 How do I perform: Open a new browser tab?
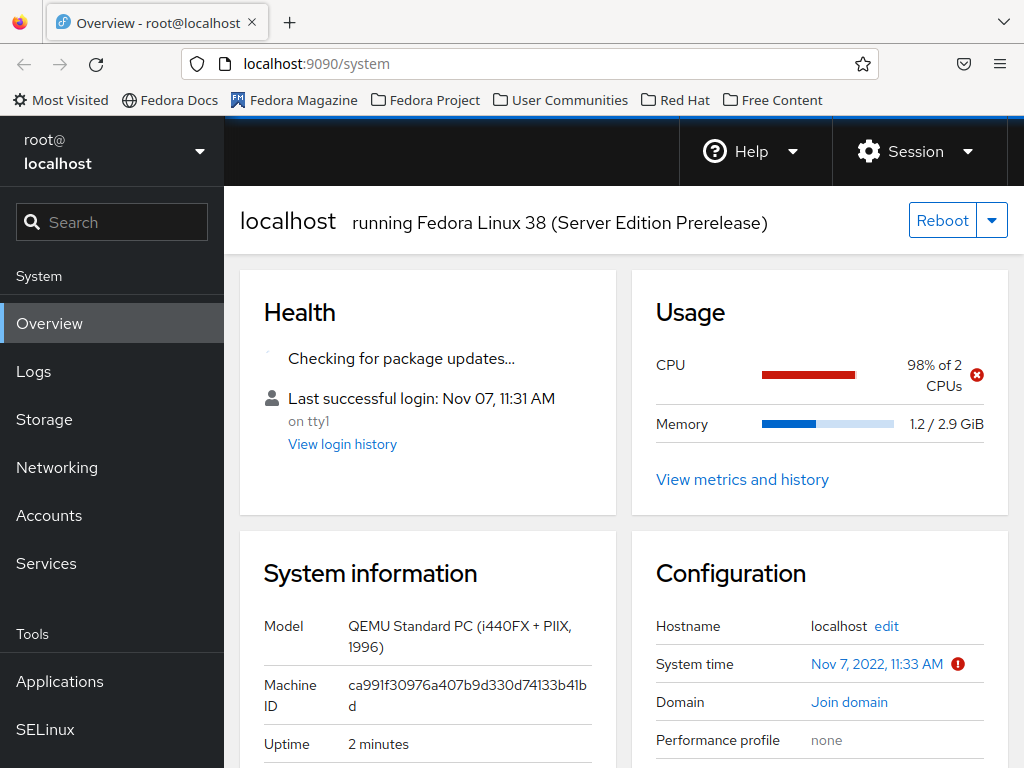tap(289, 23)
